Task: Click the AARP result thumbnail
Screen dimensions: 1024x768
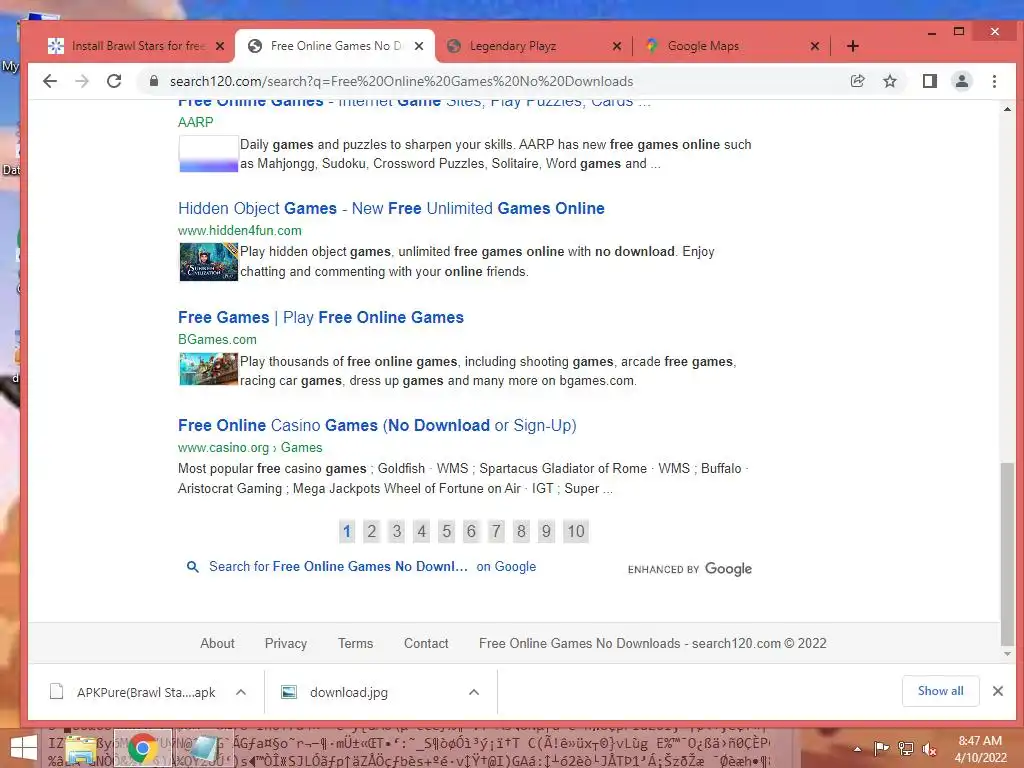Action: pyautogui.click(x=208, y=153)
